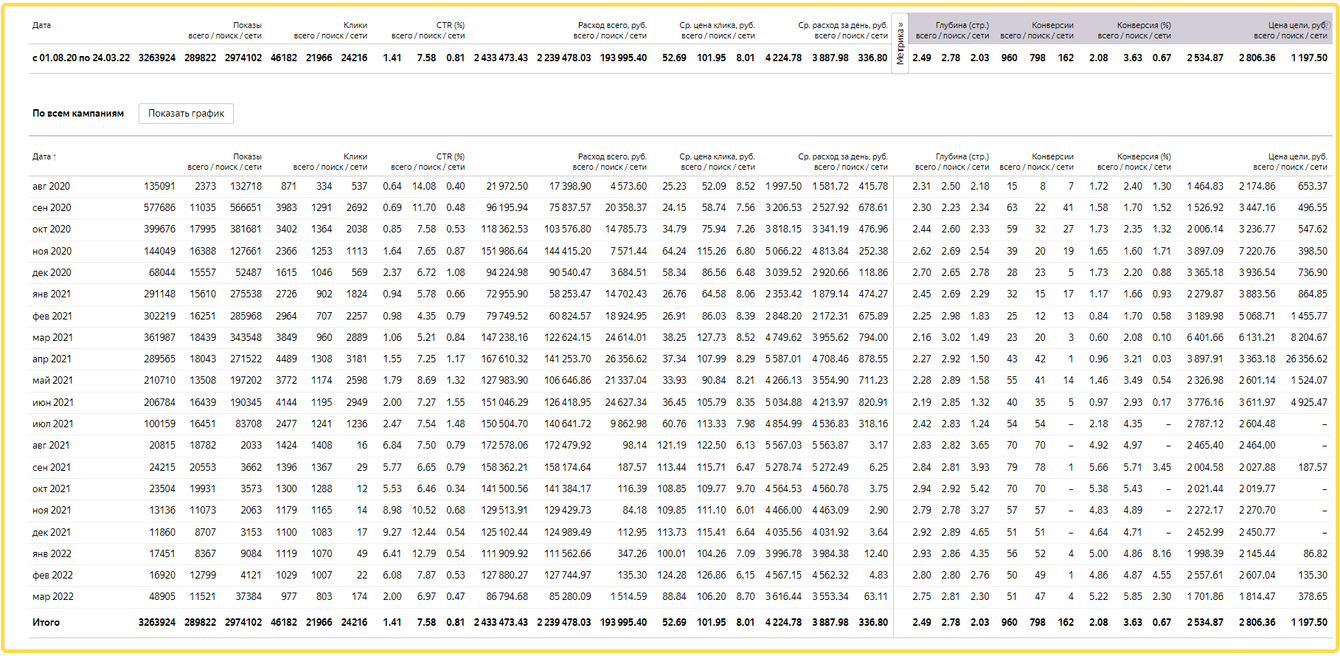1340x656 pixels.
Task: Sort monthly table by "Показы" header
Action: [247, 157]
